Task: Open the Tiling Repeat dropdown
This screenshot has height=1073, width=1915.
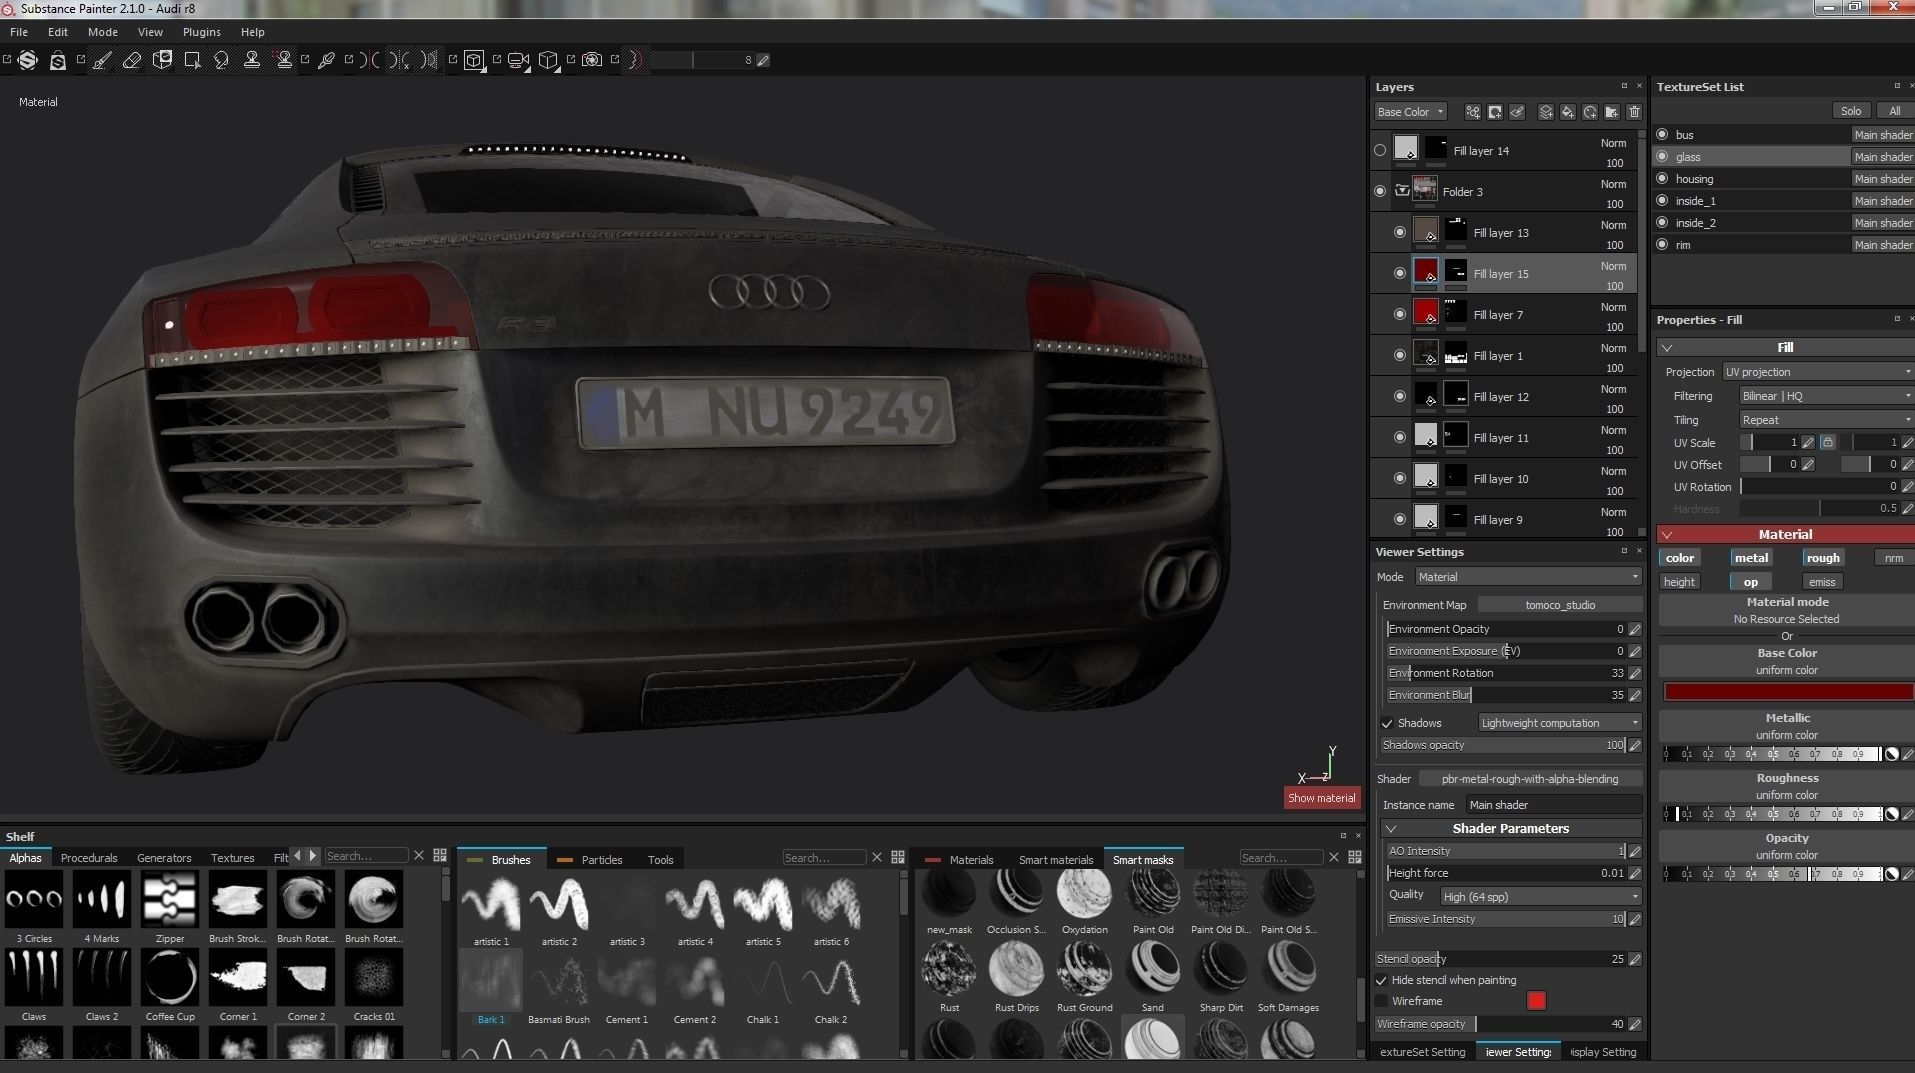Action: (1826, 420)
